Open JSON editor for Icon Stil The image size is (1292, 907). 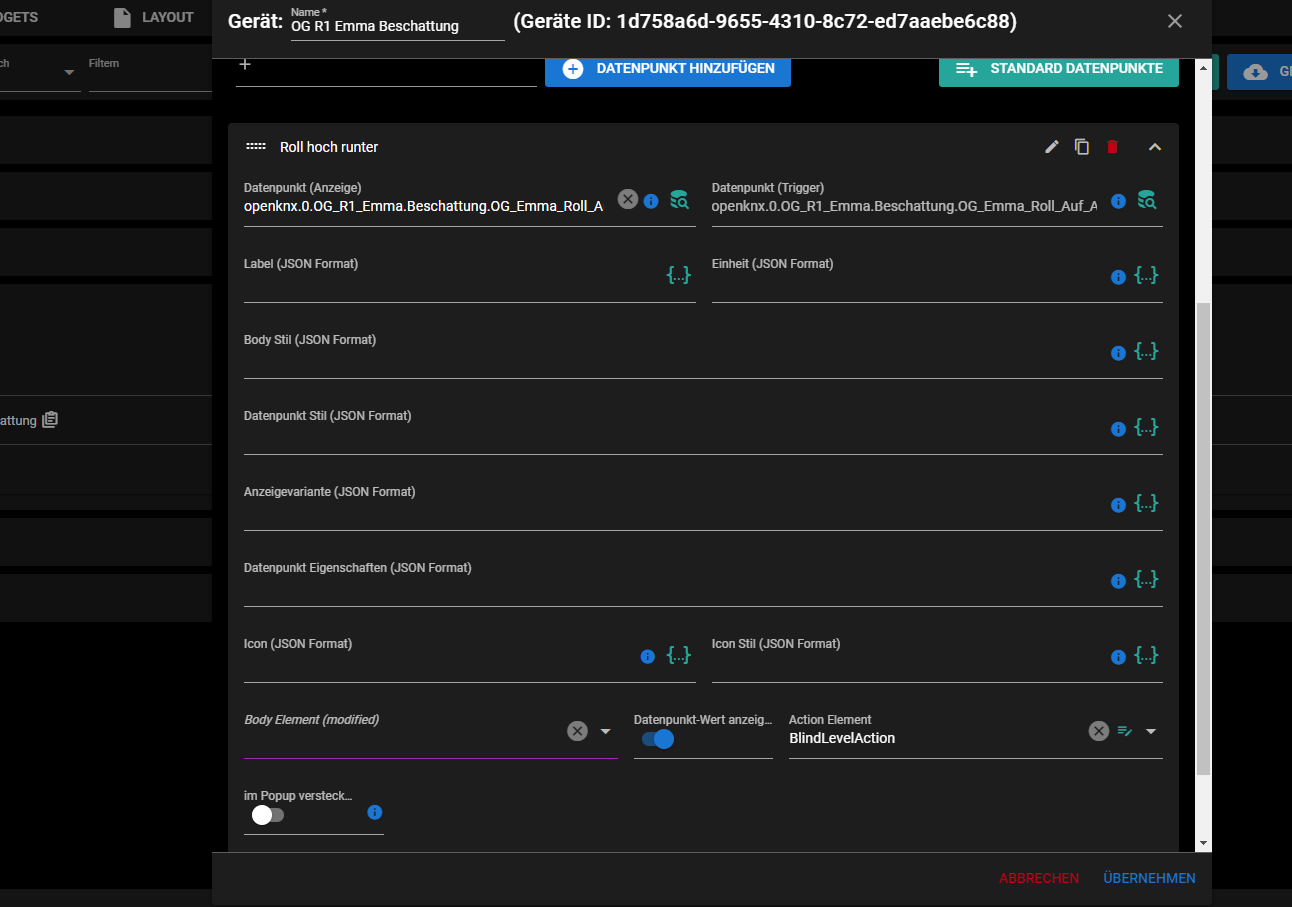pos(1147,655)
